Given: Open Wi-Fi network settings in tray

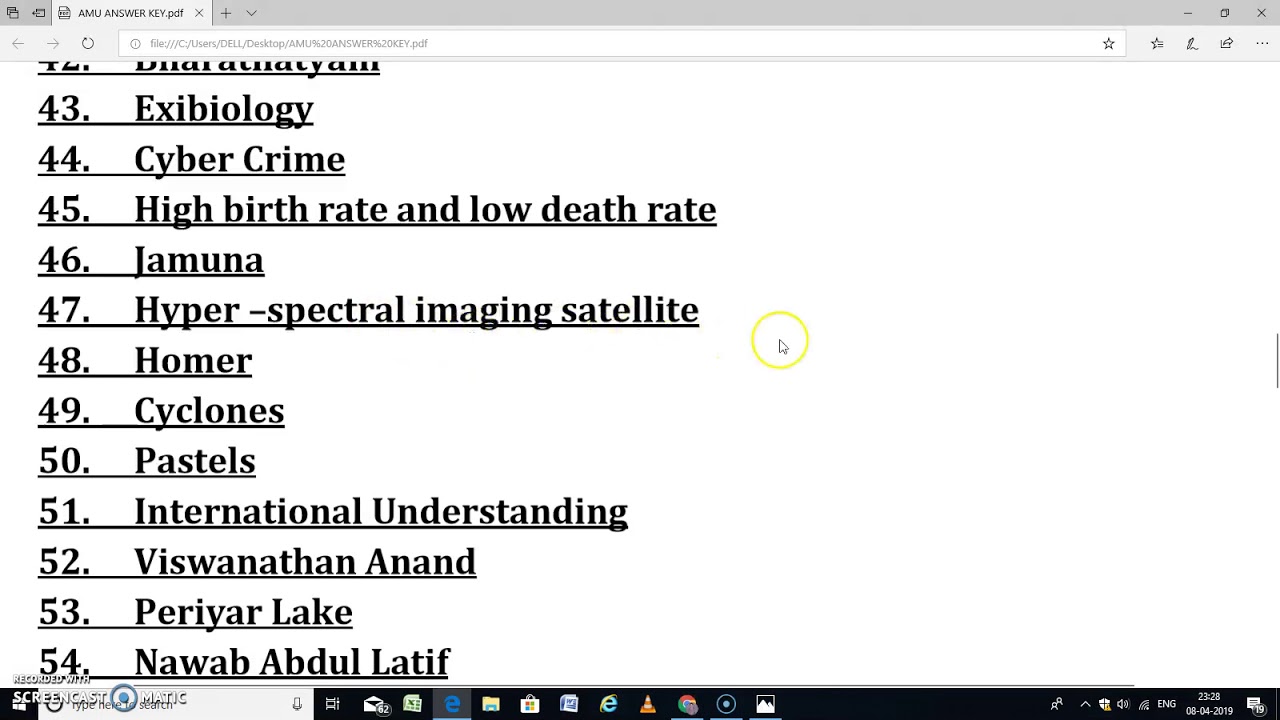Looking at the screenshot, I should [1144, 705].
